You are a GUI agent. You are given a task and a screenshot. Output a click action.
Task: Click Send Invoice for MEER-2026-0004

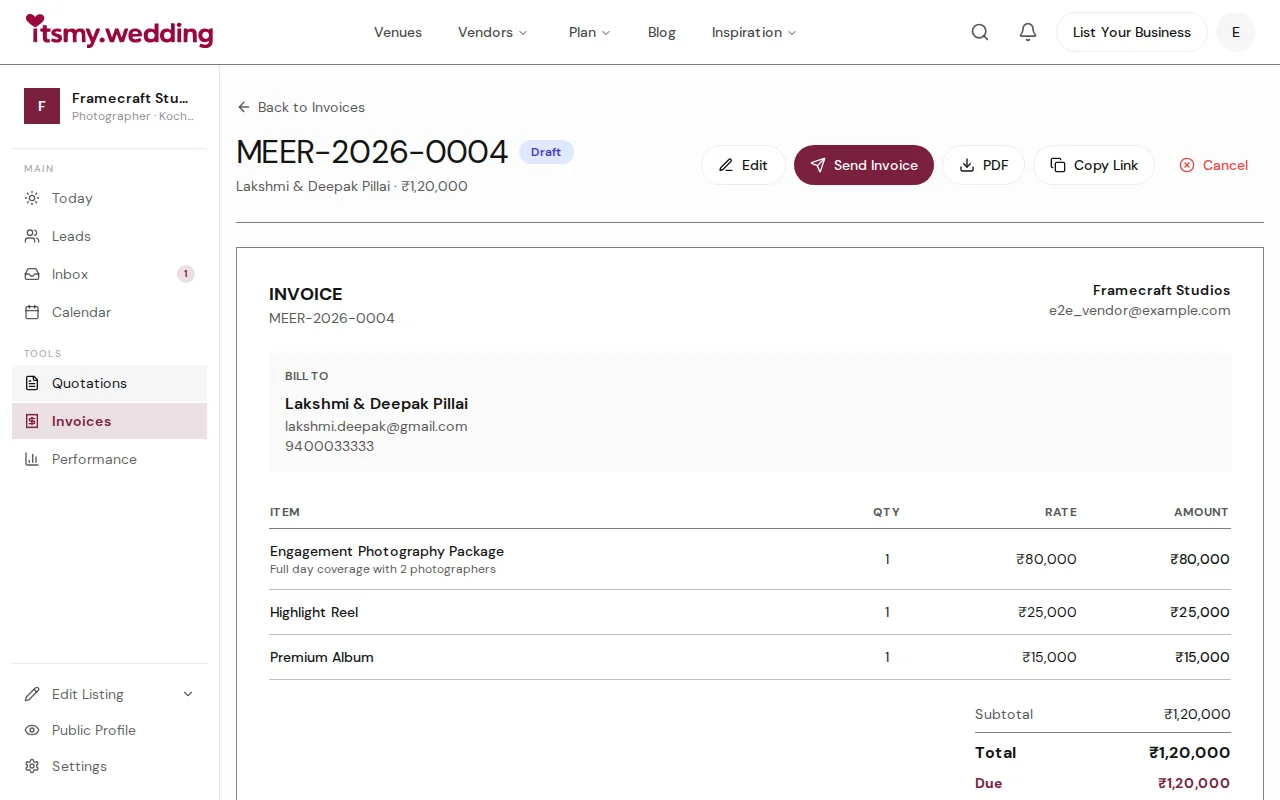[x=863, y=165]
